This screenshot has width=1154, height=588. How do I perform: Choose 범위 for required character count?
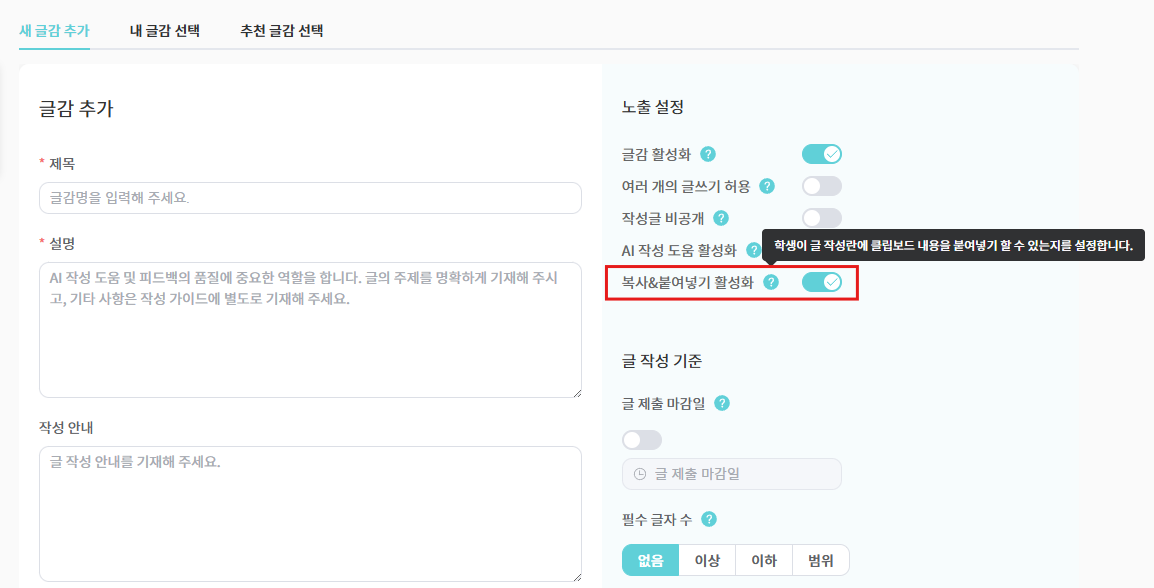pyautogui.click(x=820, y=559)
